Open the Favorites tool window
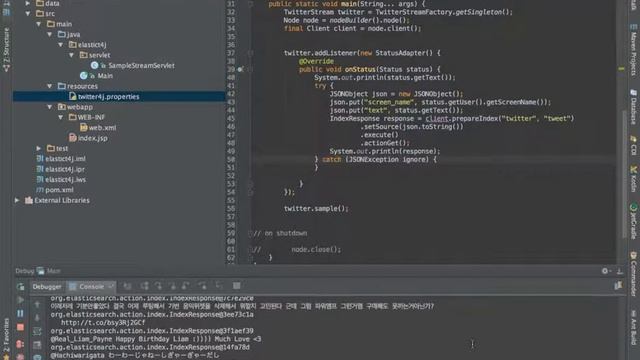The width and height of the screenshot is (640, 360). (x=6, y=338)
